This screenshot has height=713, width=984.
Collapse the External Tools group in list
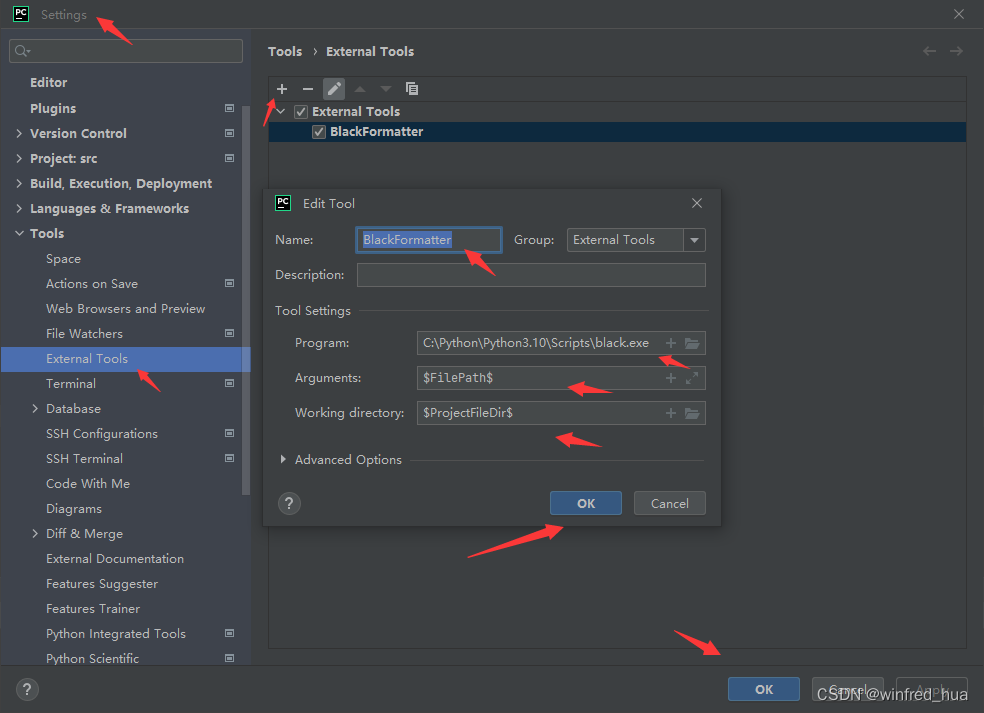[x=281, y=112]
